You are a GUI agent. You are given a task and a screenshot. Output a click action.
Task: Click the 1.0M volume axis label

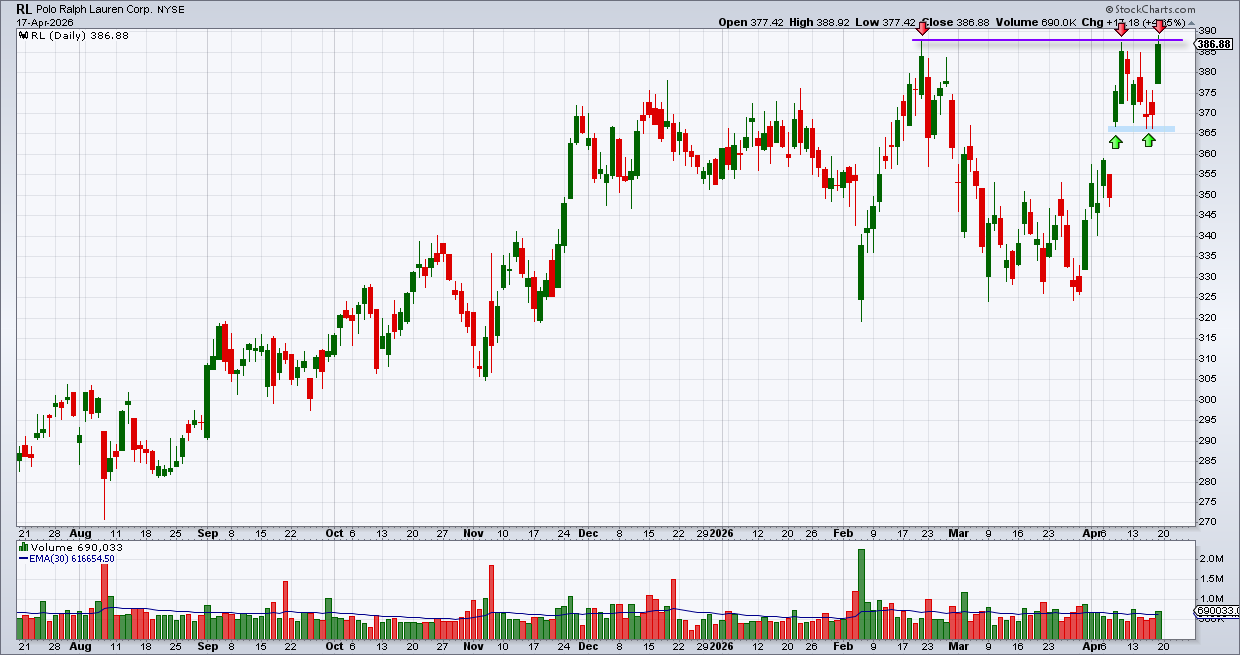(x=1212, y=598)
